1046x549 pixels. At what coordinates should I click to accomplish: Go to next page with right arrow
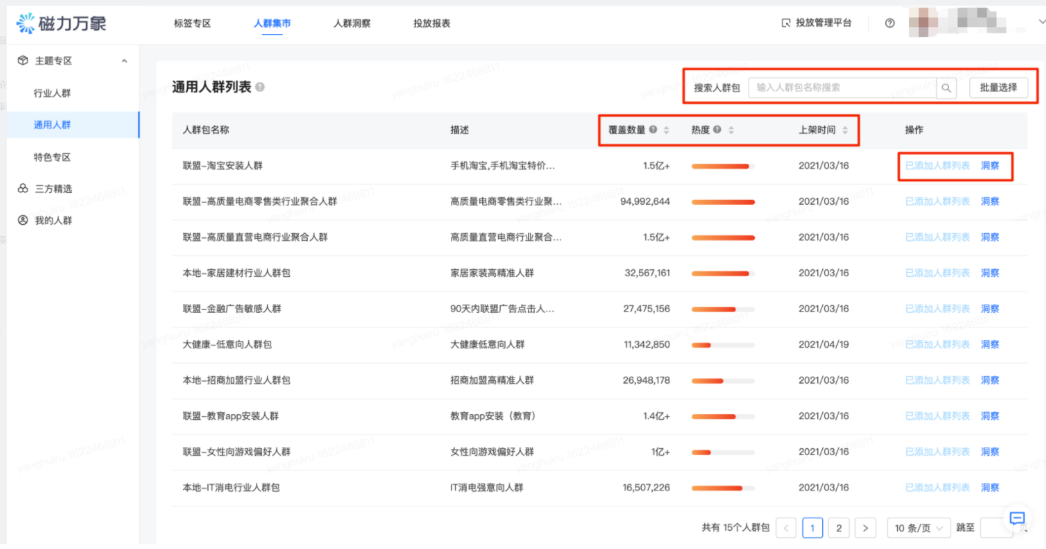pos(866,528)
